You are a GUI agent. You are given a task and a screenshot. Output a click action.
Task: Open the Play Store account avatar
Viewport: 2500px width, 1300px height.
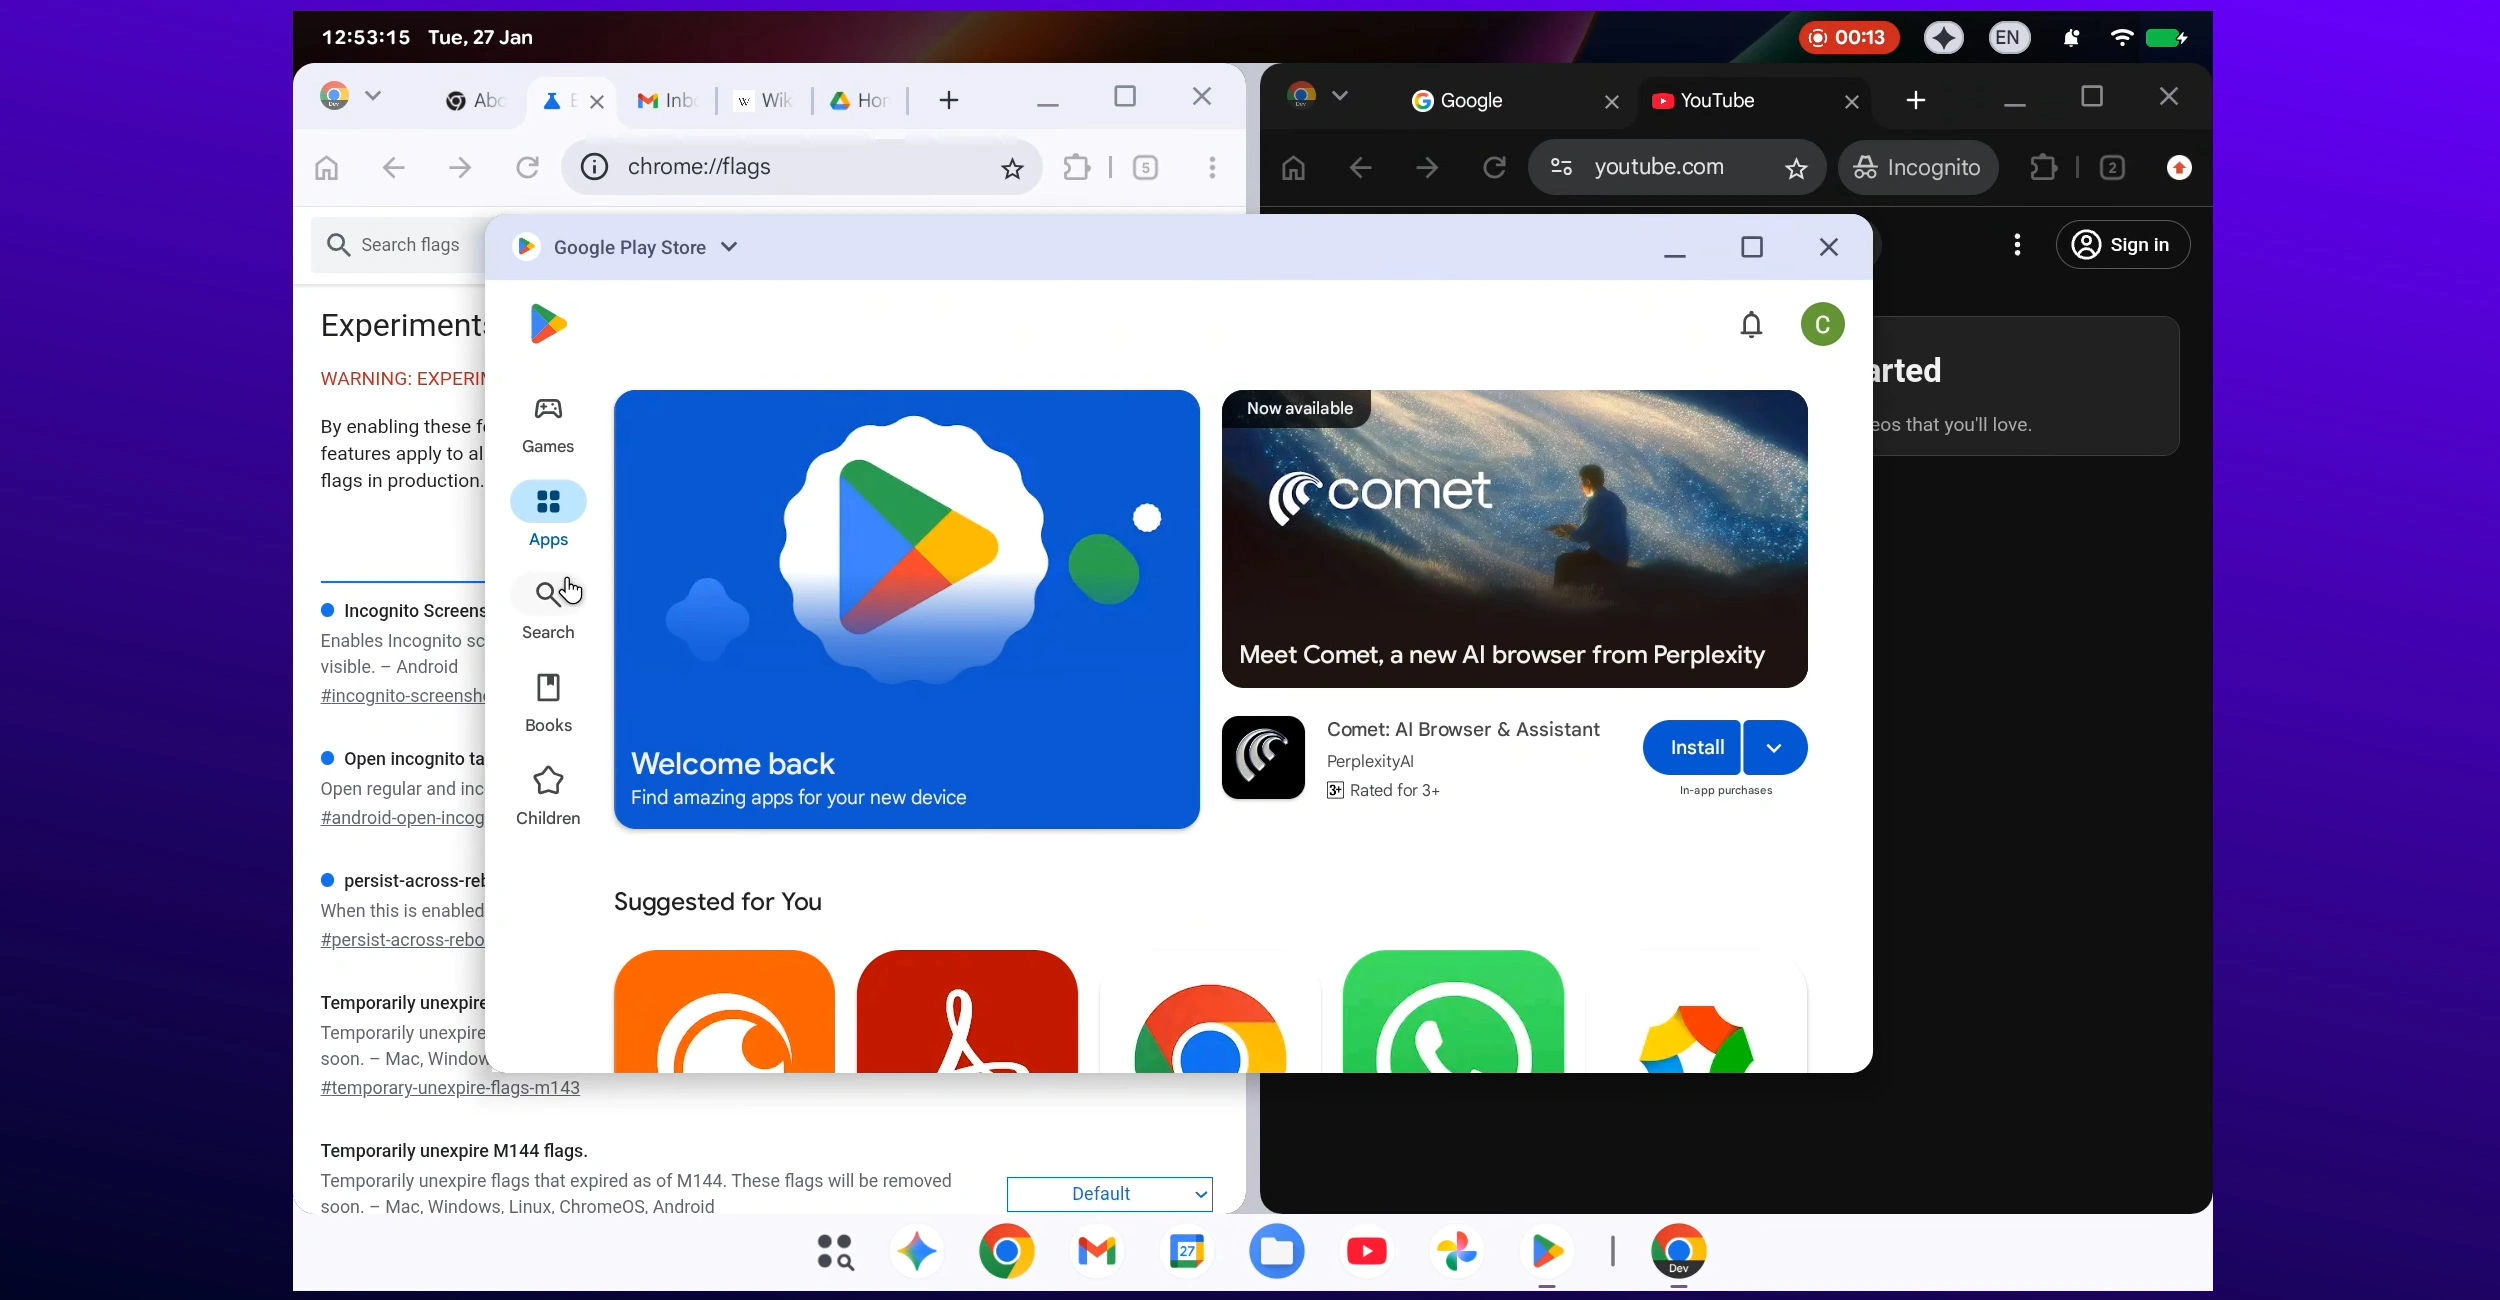tap(1821, 324)
